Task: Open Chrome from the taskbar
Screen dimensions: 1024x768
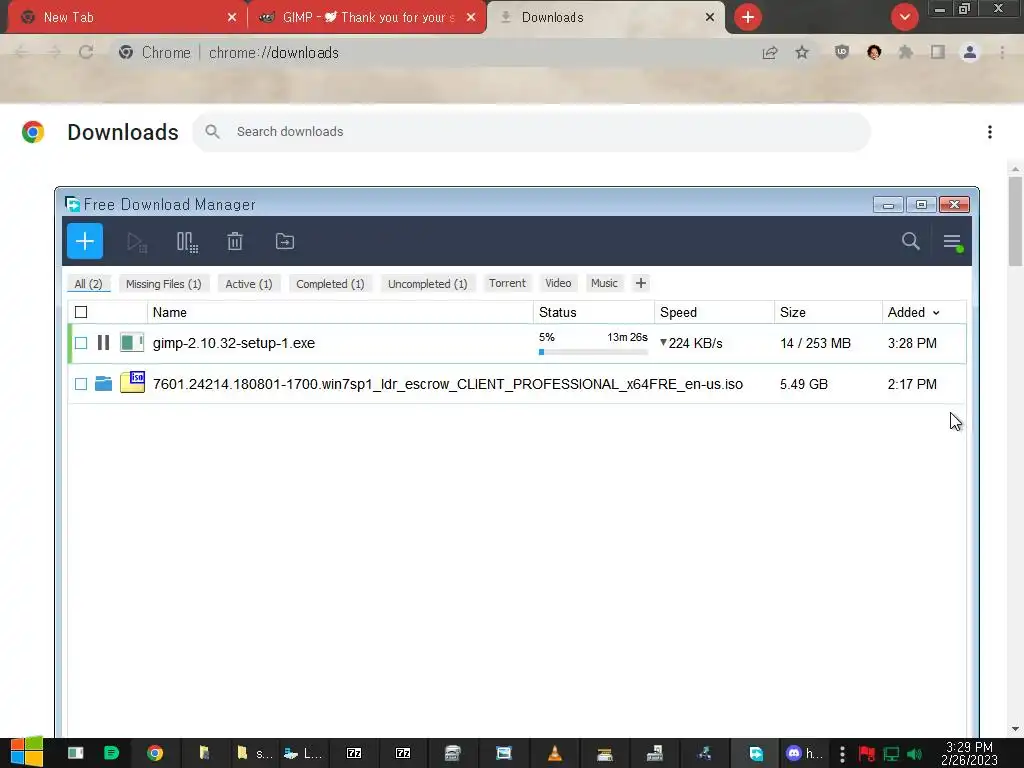Action: click(x=155, y=753)
